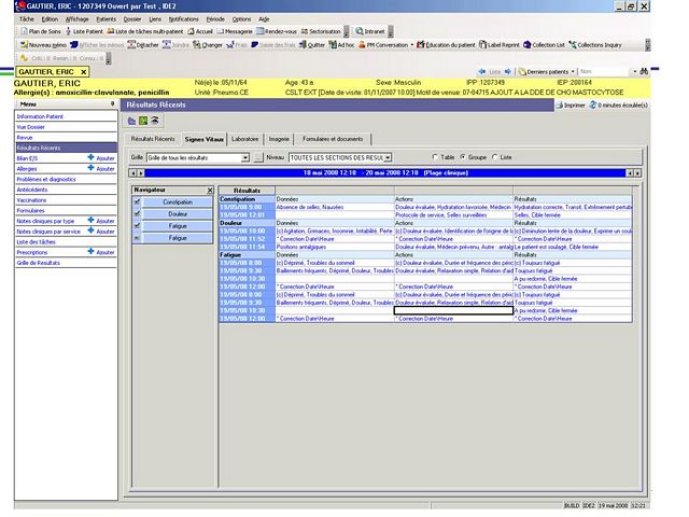Shift date range forward with far-right arrow

[x=638, y=173]
